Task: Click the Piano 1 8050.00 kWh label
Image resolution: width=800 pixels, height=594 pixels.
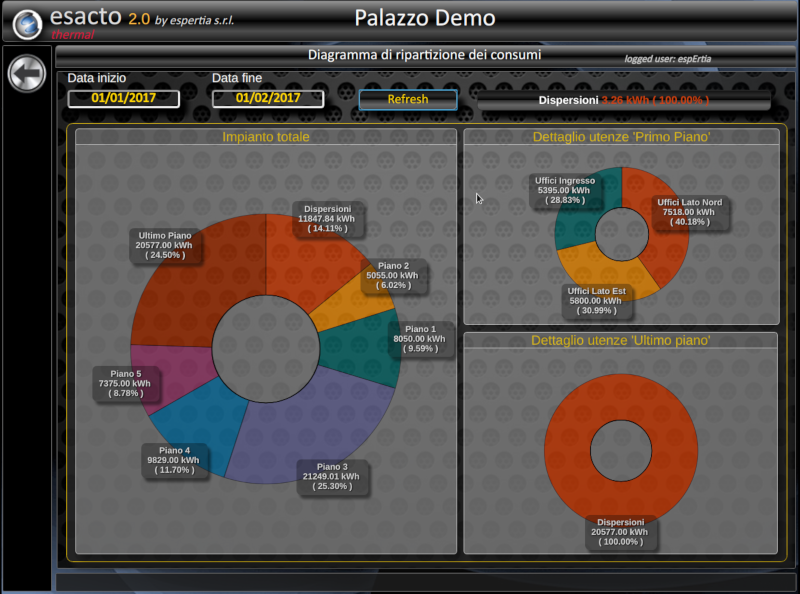Action: [420, 339]
